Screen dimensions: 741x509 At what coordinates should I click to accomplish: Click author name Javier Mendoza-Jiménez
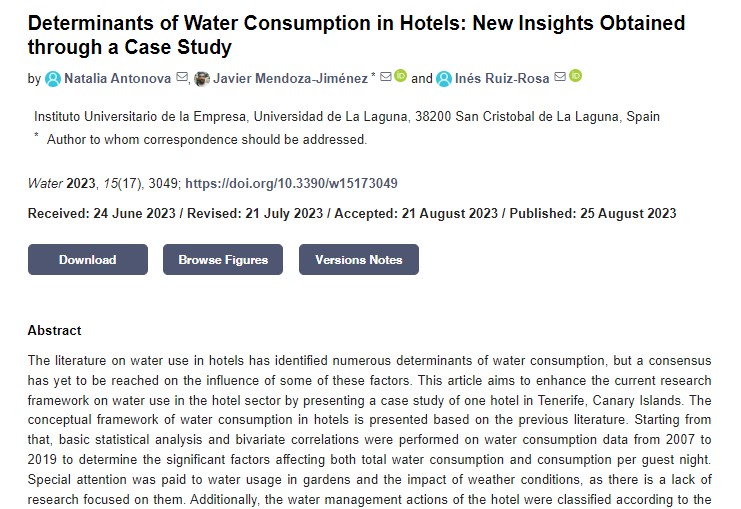coord(290,78)
